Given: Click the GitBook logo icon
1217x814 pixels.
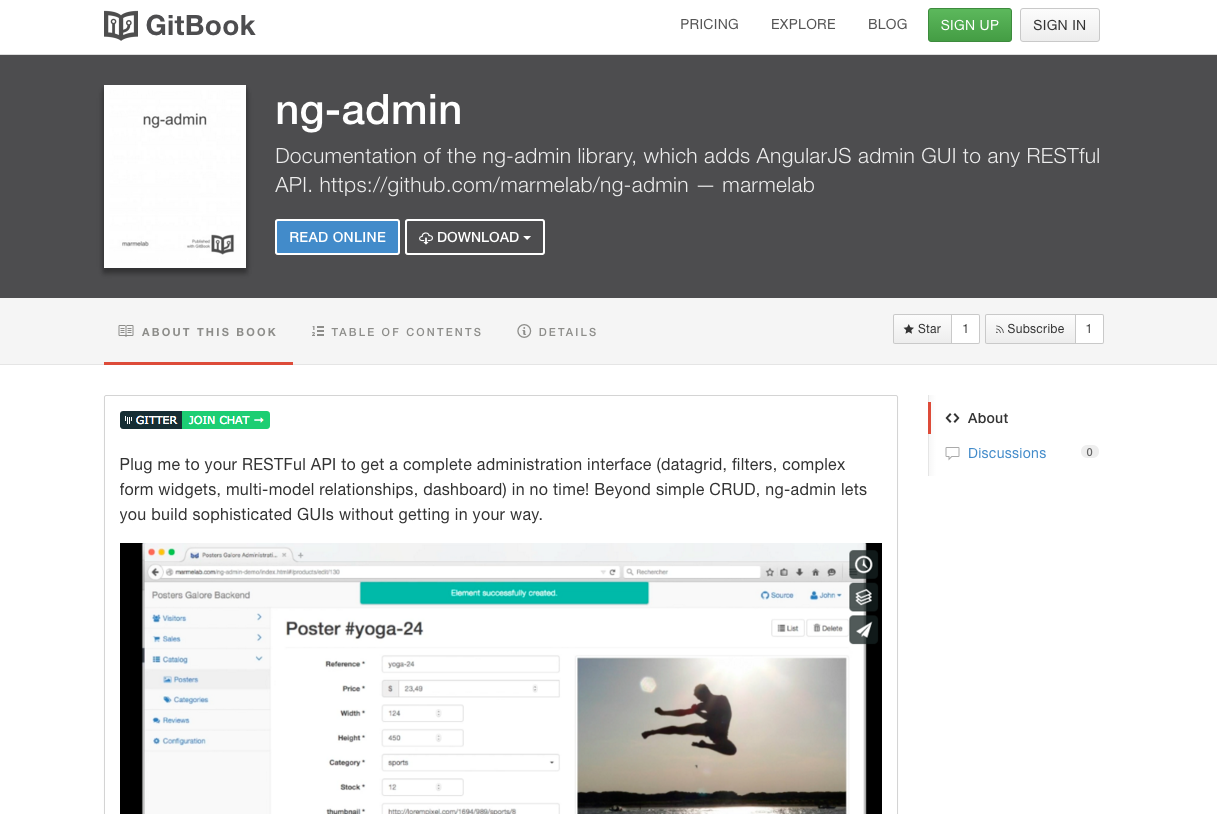Looking at the screenshot, I should point(121,25).
